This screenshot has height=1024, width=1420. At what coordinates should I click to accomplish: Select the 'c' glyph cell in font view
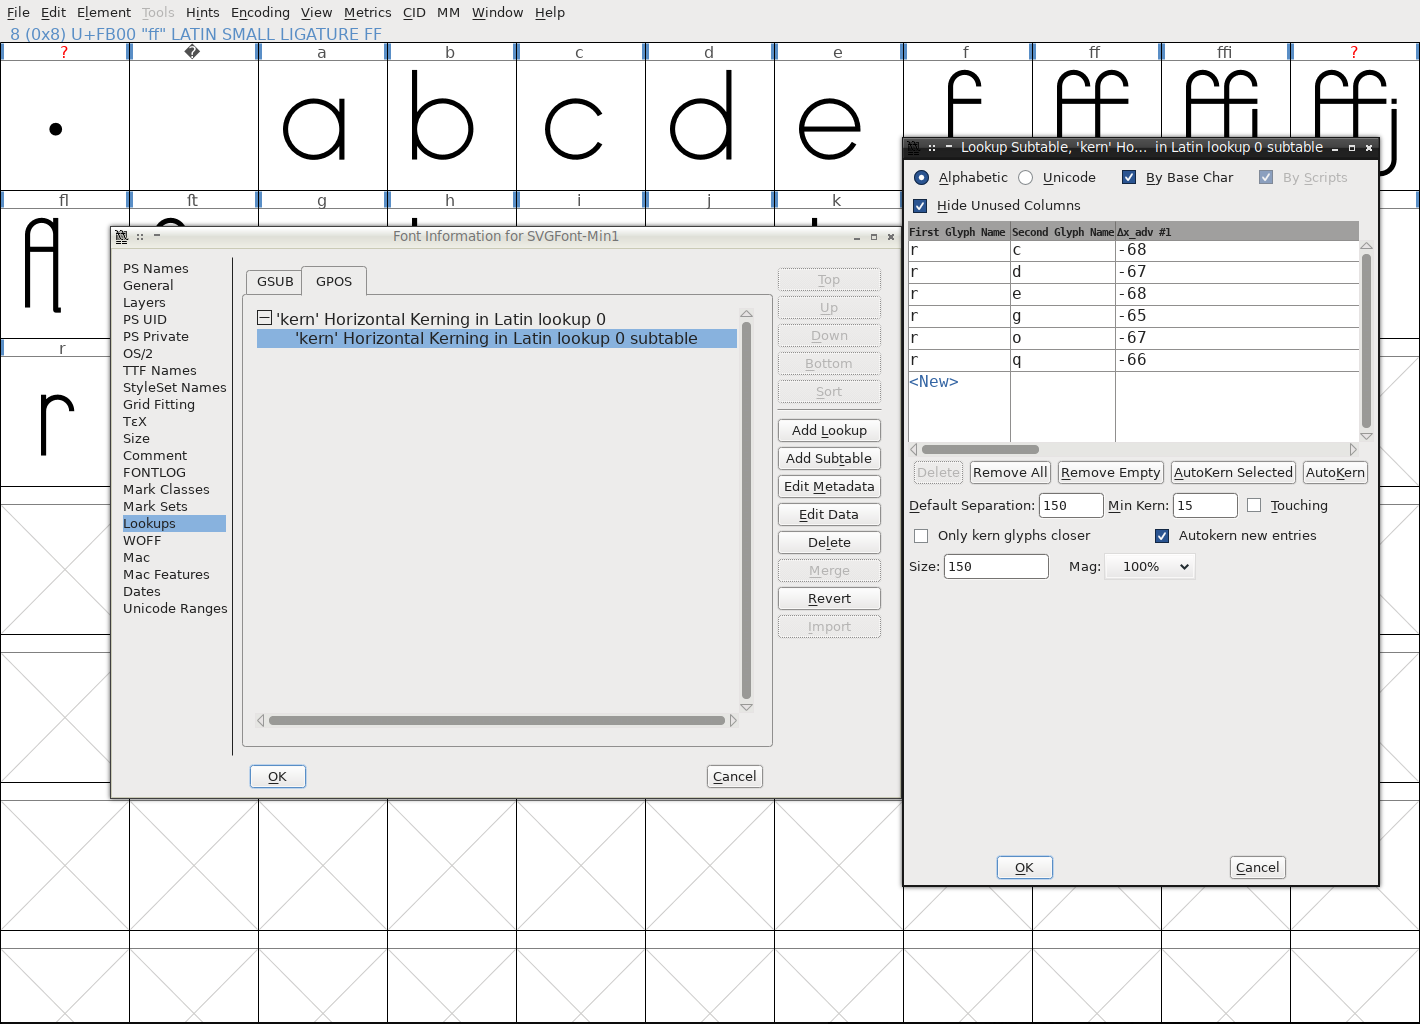(581, 125)
